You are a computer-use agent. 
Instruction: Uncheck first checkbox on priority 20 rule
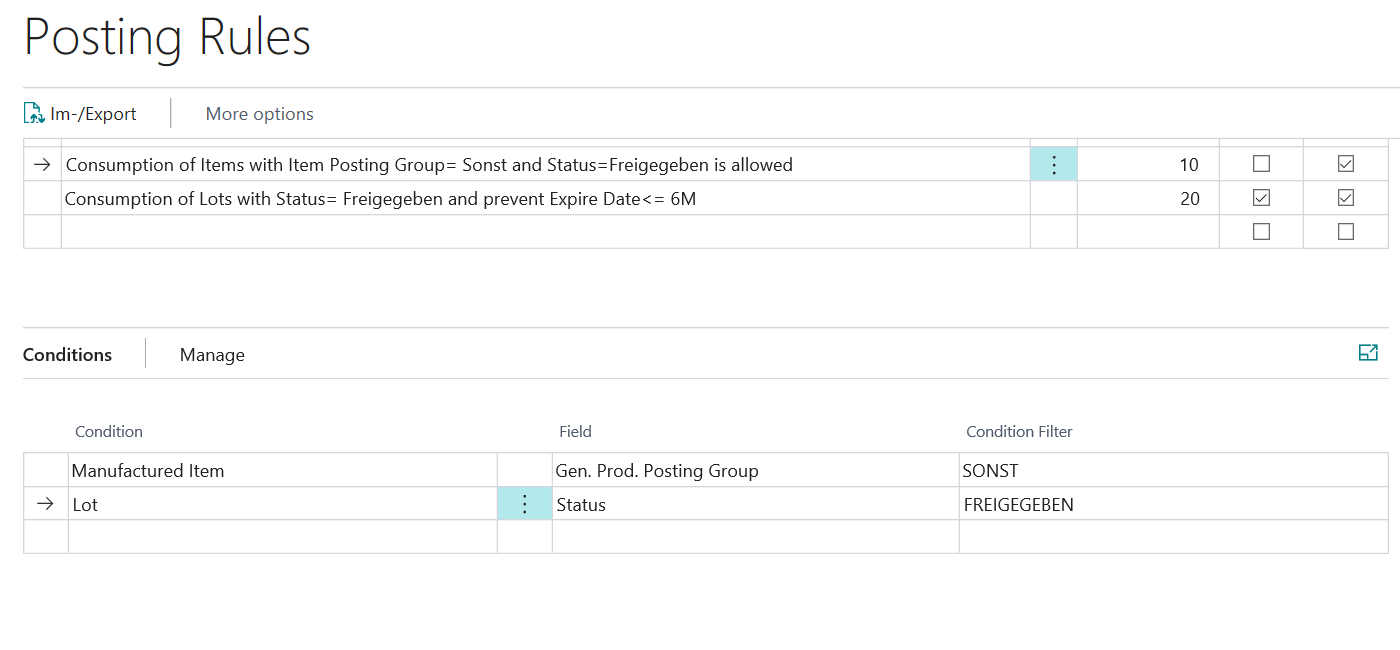[x=1261, y=198]
